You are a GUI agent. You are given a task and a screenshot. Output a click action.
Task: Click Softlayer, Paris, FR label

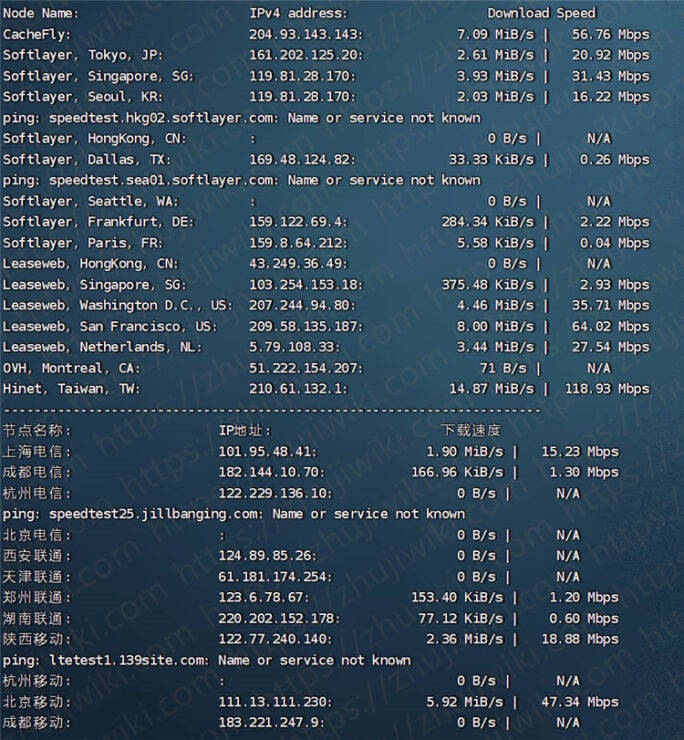83,243
